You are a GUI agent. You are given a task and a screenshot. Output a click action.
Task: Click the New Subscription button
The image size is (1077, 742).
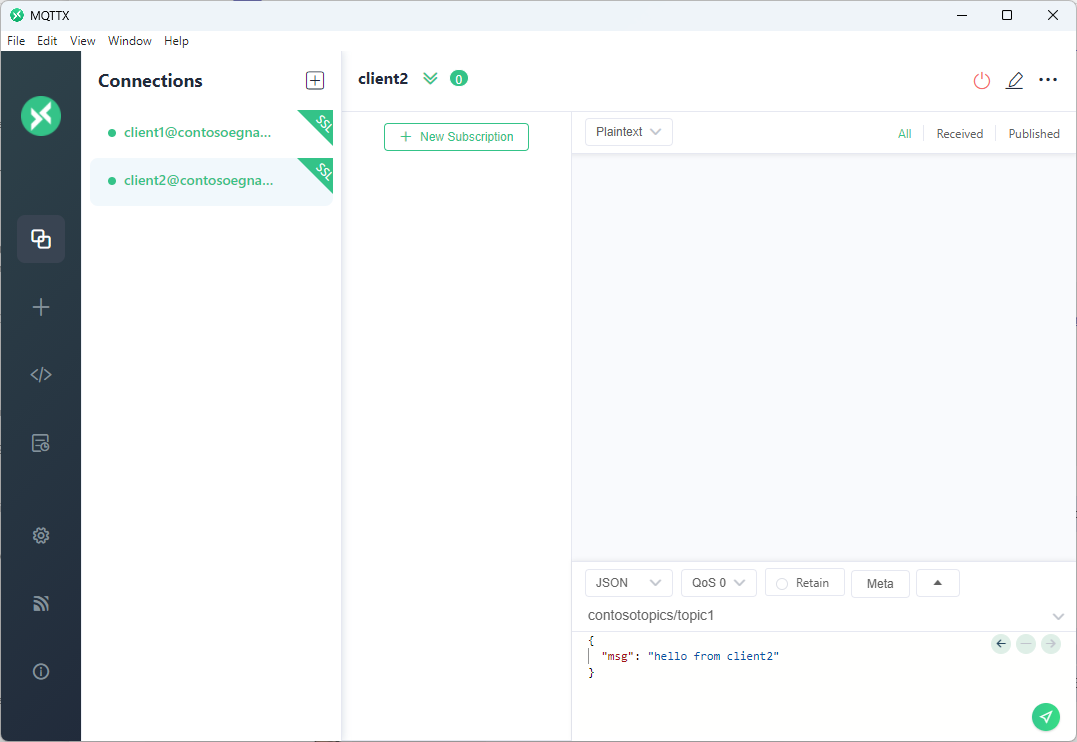[456, 137]
